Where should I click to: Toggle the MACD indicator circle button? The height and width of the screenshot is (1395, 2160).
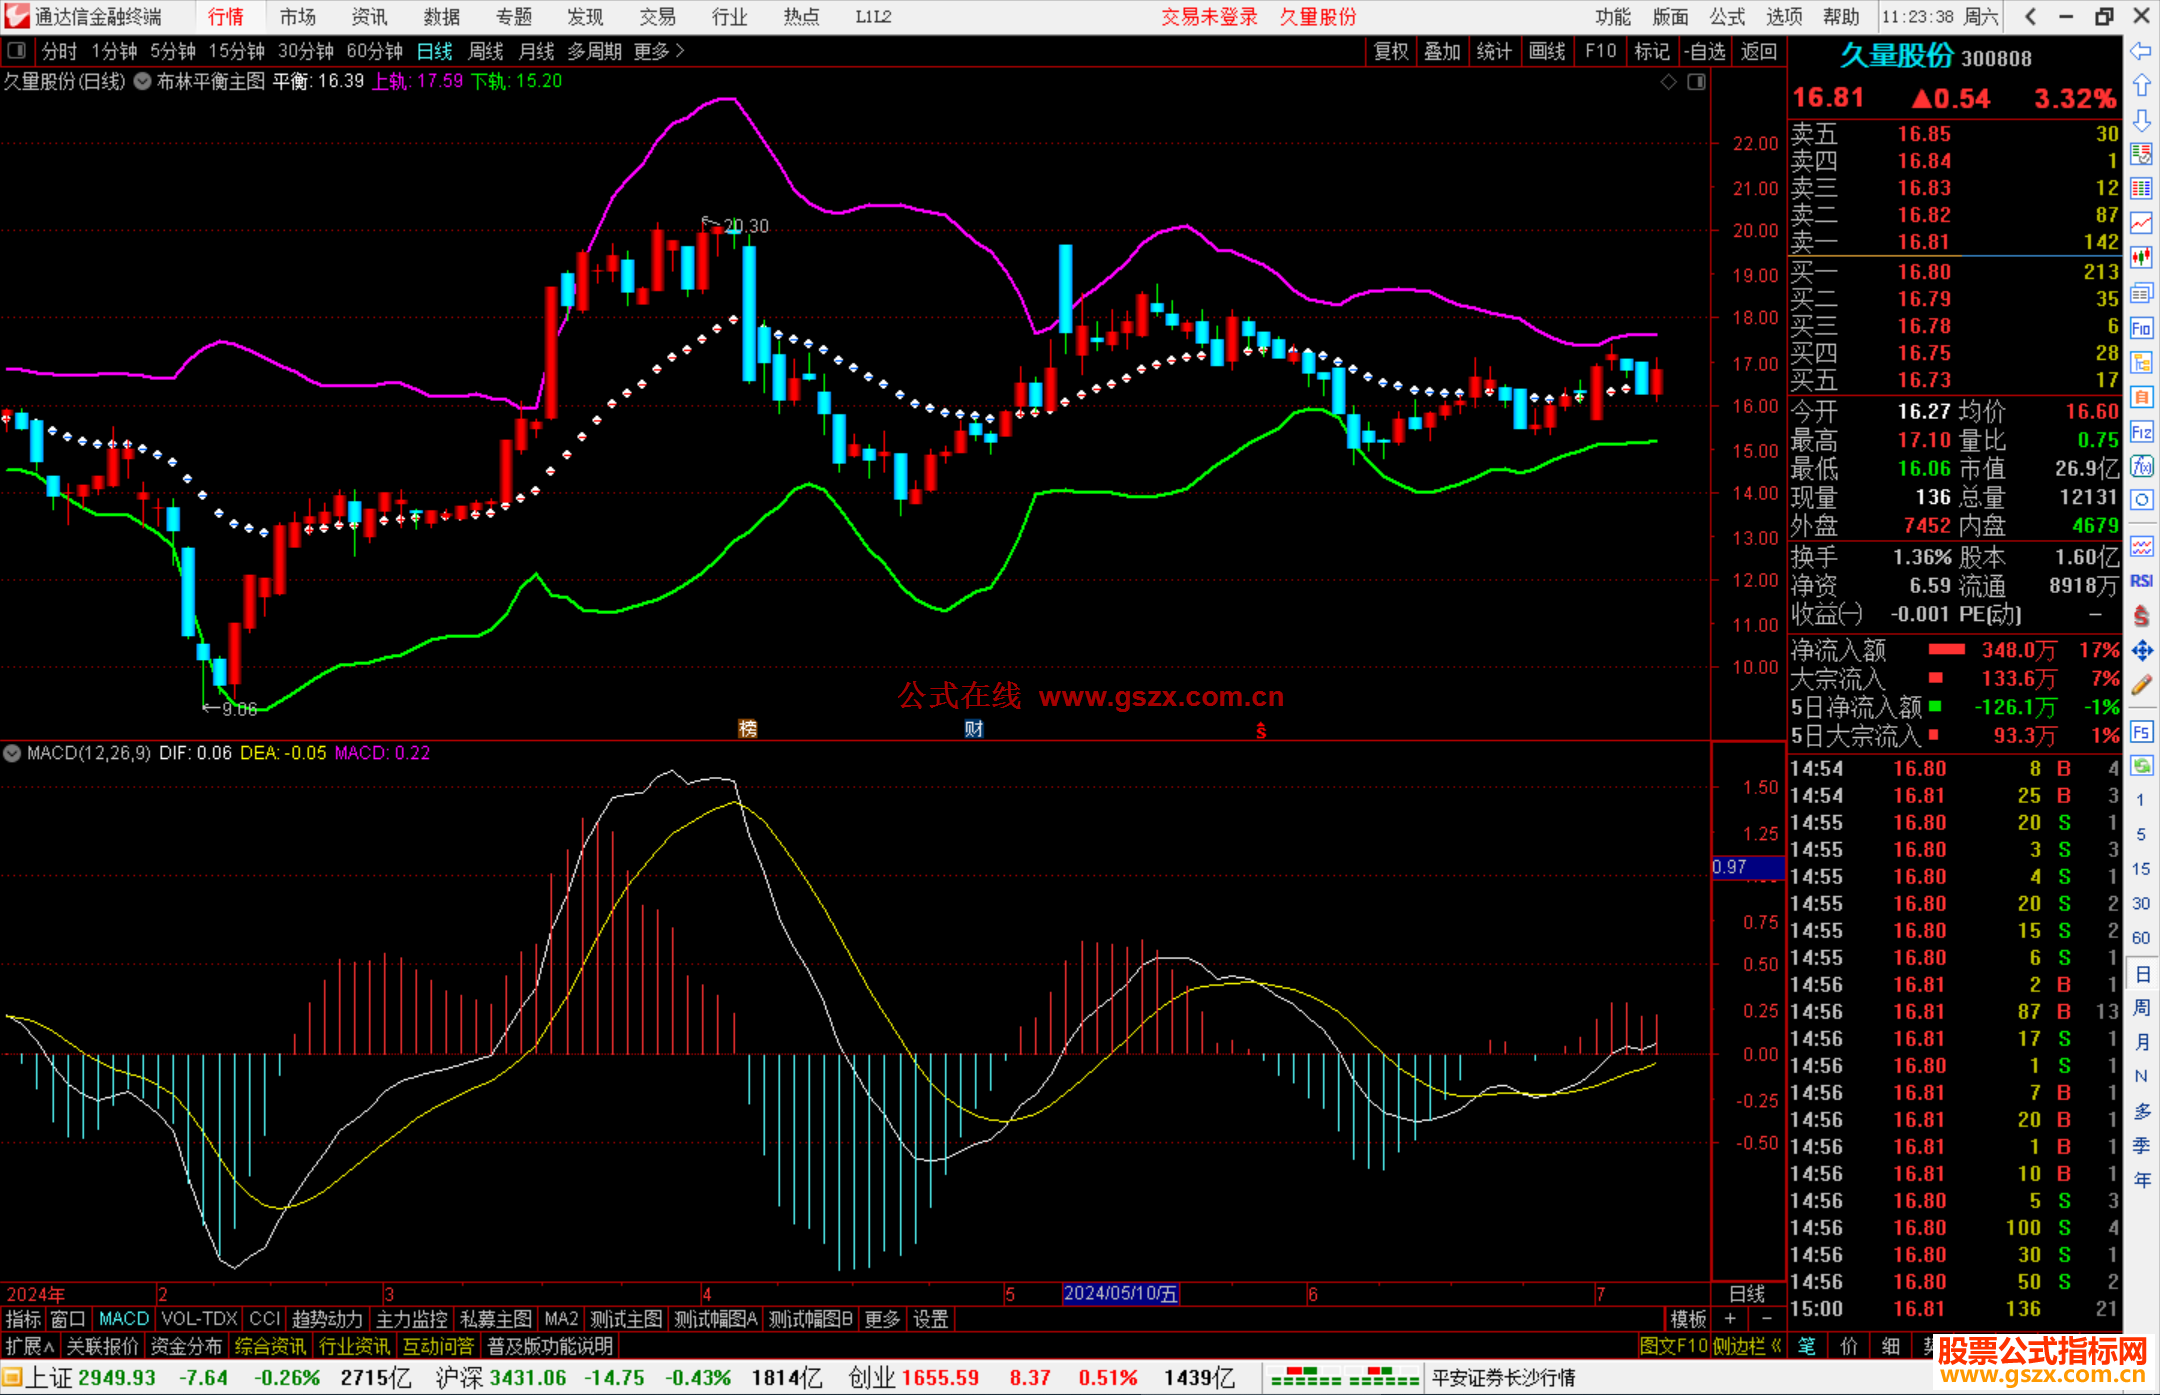tap(13, 753)
